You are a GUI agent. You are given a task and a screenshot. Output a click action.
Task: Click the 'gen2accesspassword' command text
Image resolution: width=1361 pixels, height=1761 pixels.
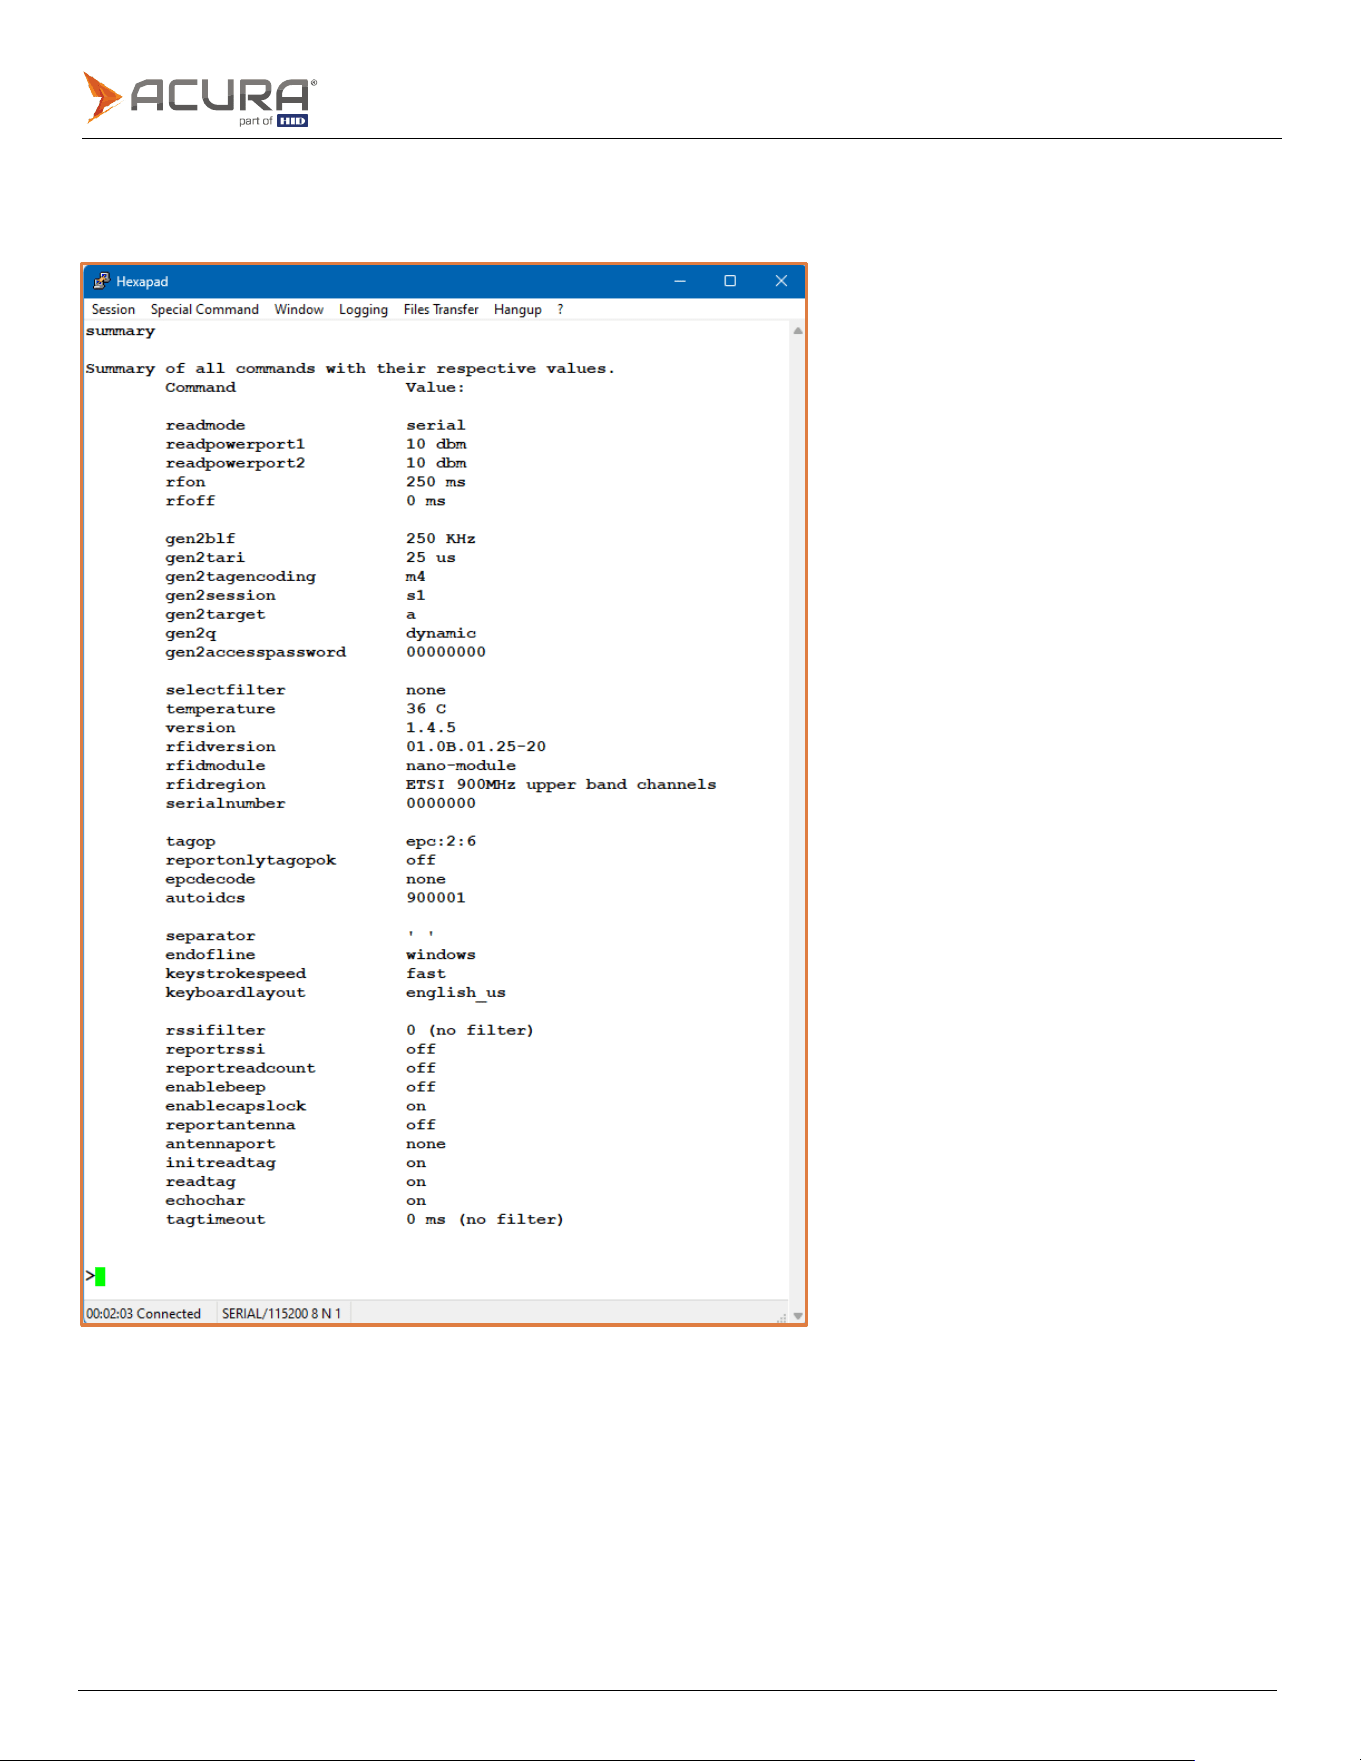point(255,653)
